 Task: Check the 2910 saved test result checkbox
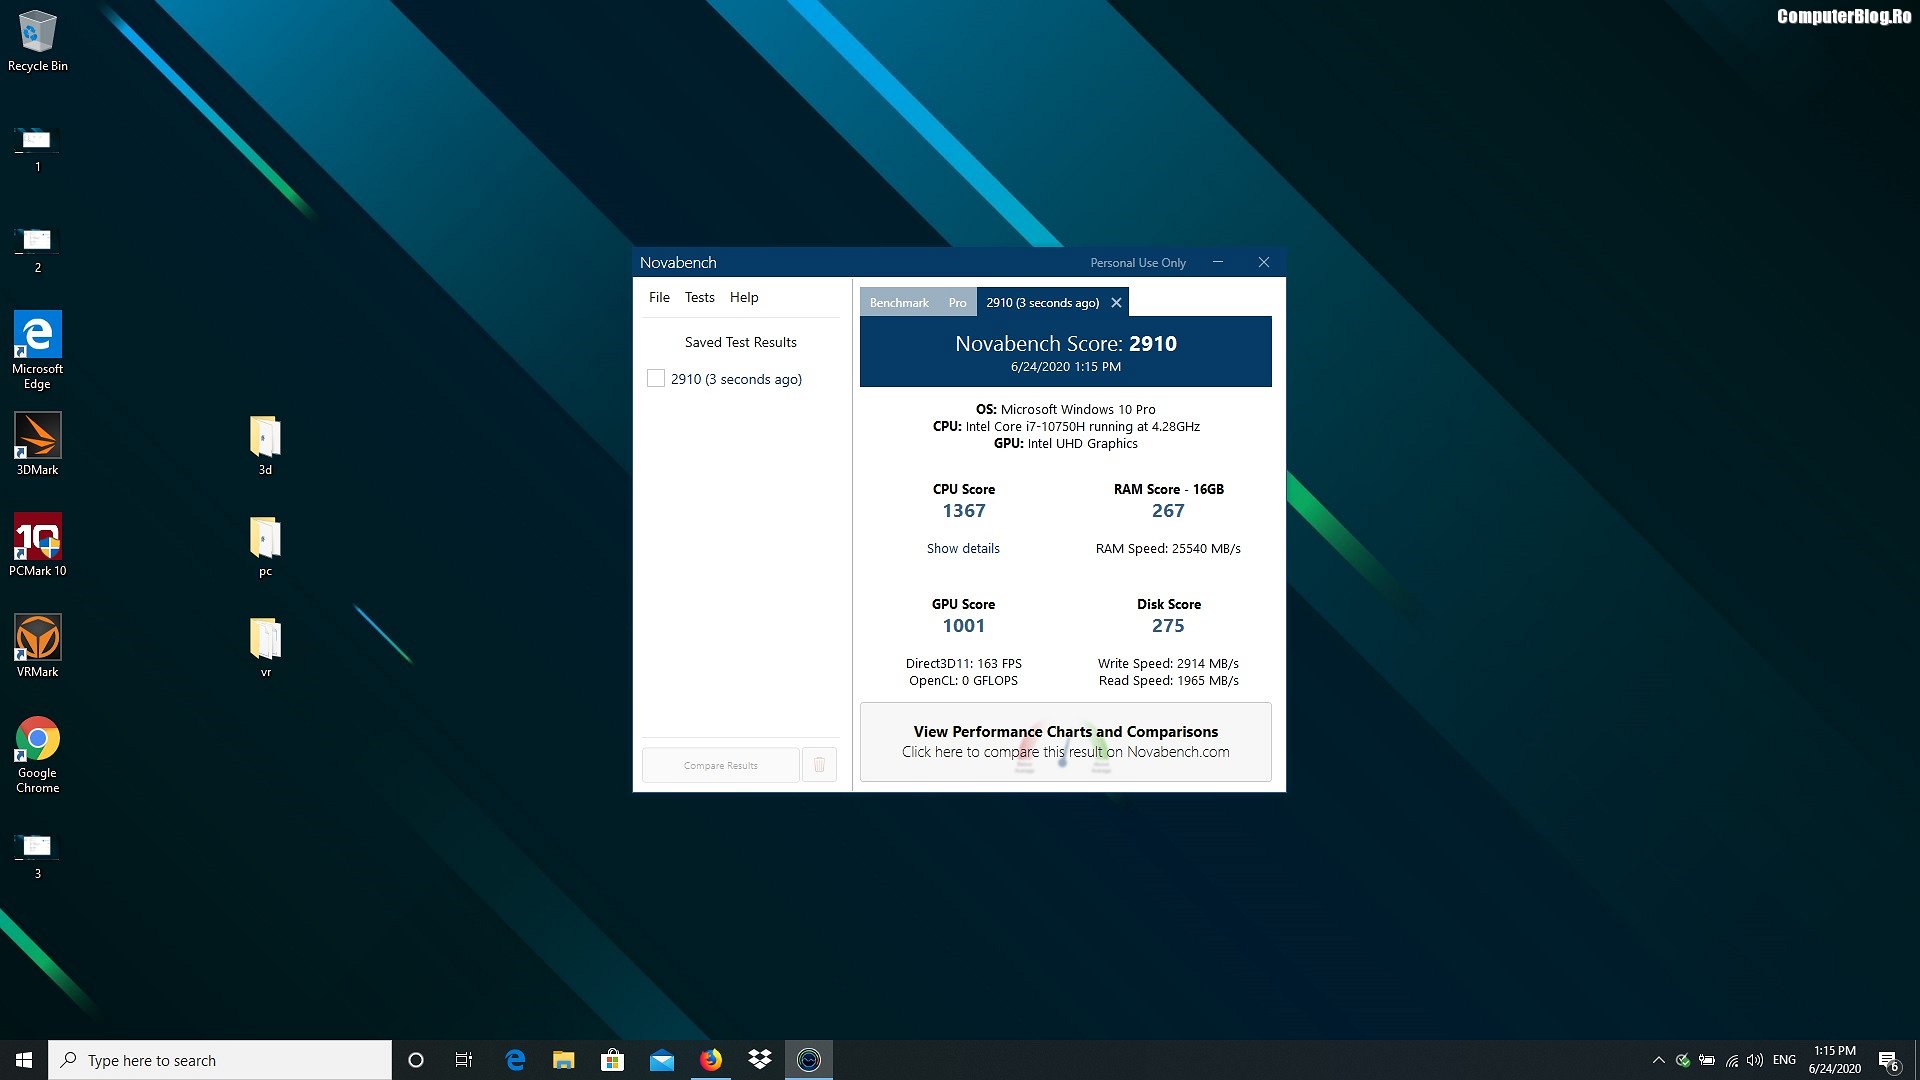656,379
